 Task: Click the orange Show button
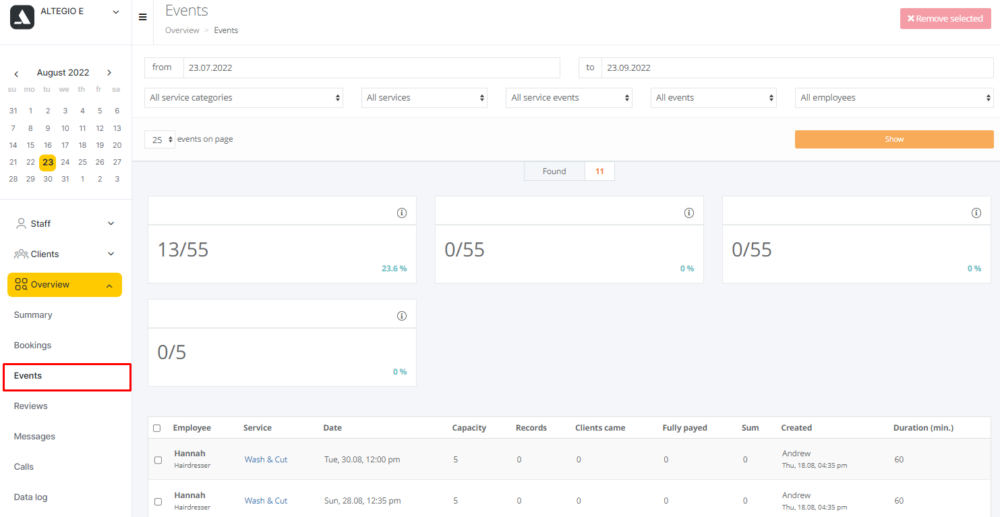click(x=894, y=139)
